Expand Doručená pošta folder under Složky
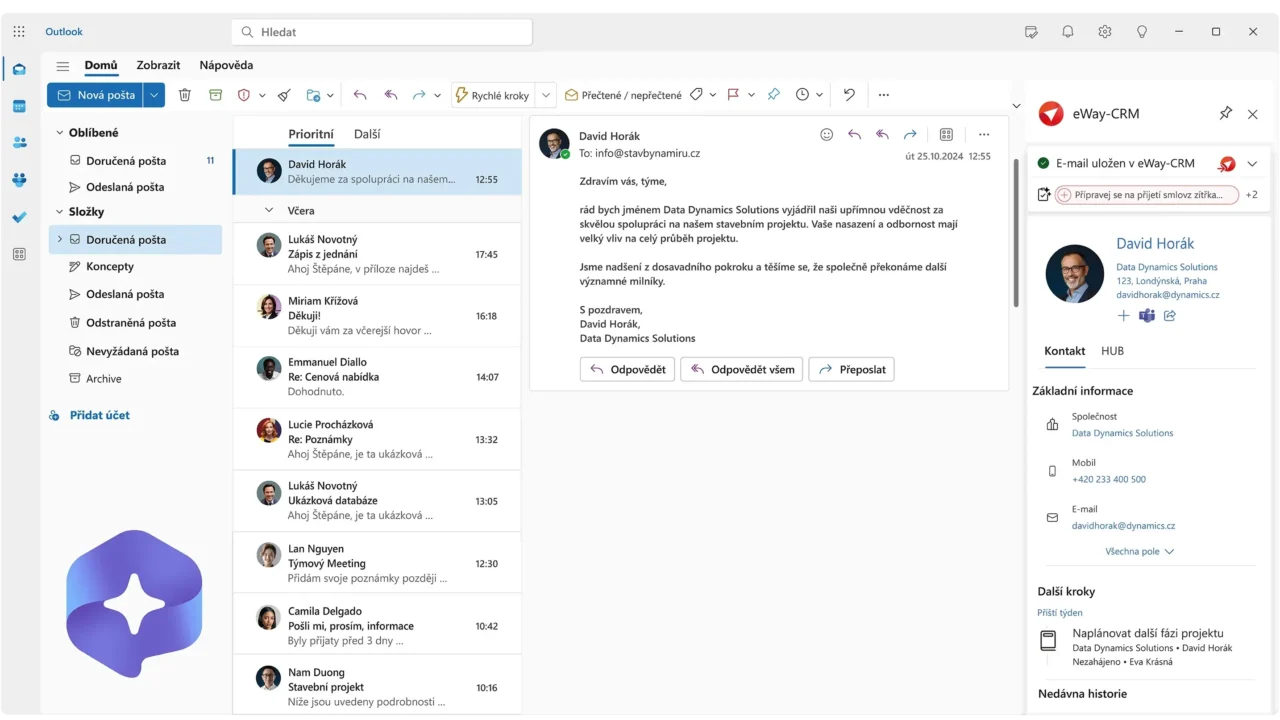 tap(59, 240)
